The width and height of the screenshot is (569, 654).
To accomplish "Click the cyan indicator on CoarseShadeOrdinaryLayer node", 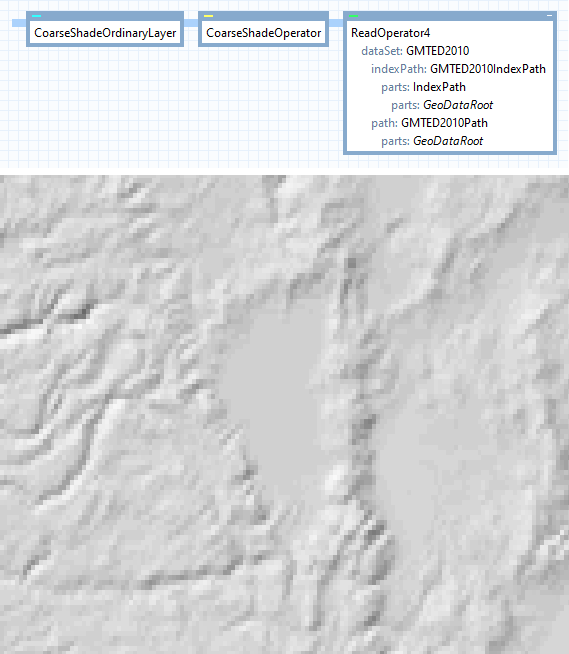I will [x=36, y=16].
